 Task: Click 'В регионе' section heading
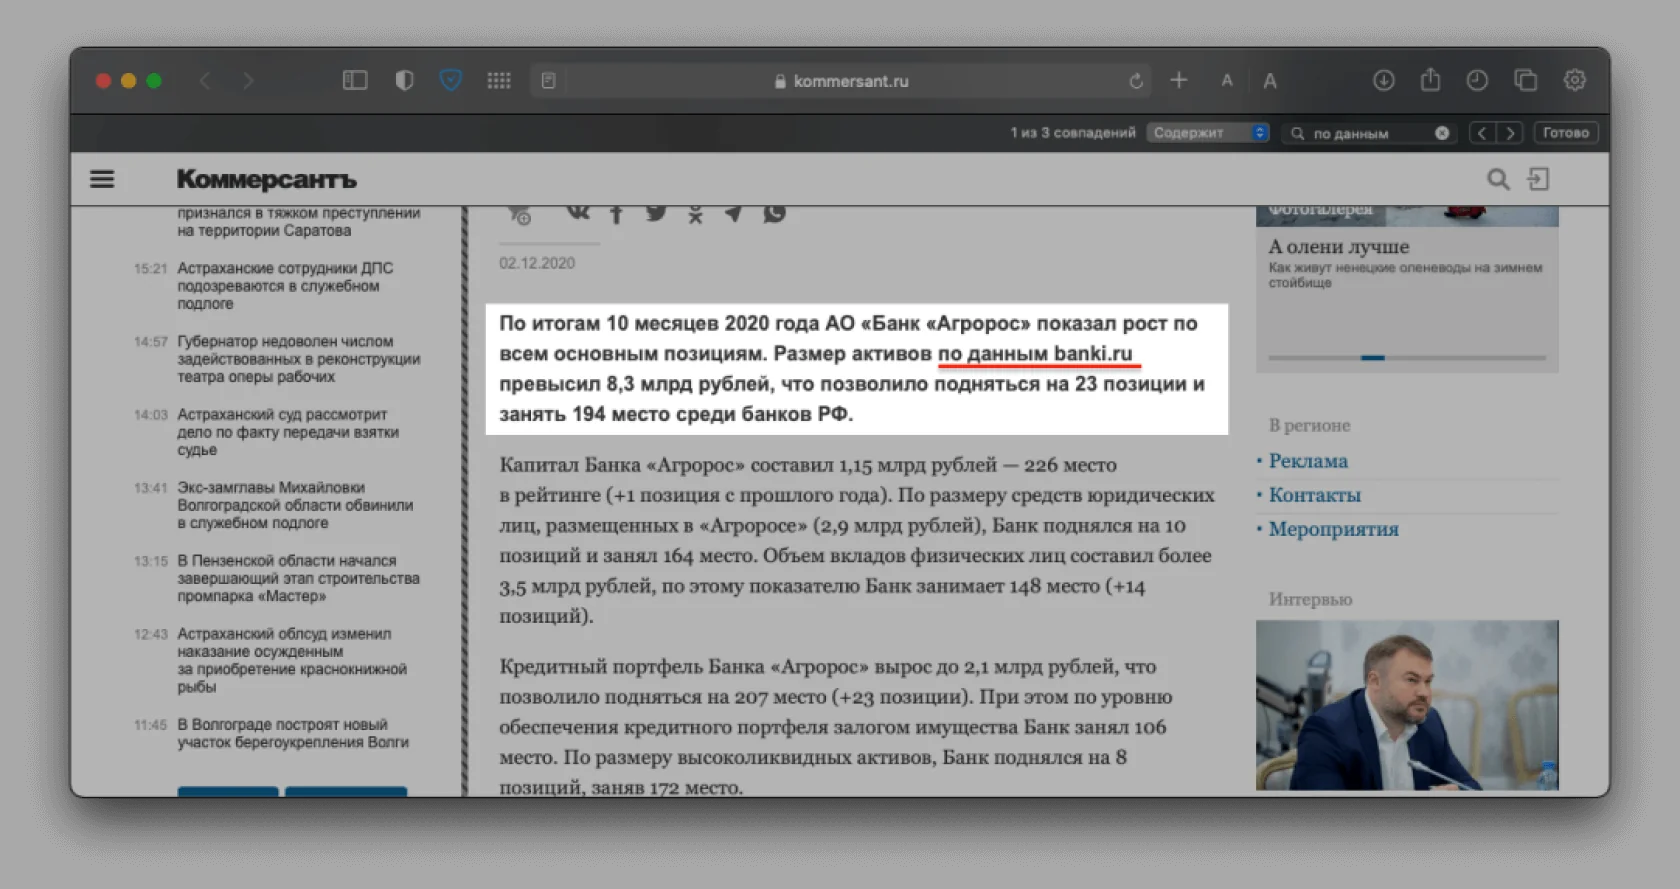click(1309, 425)
